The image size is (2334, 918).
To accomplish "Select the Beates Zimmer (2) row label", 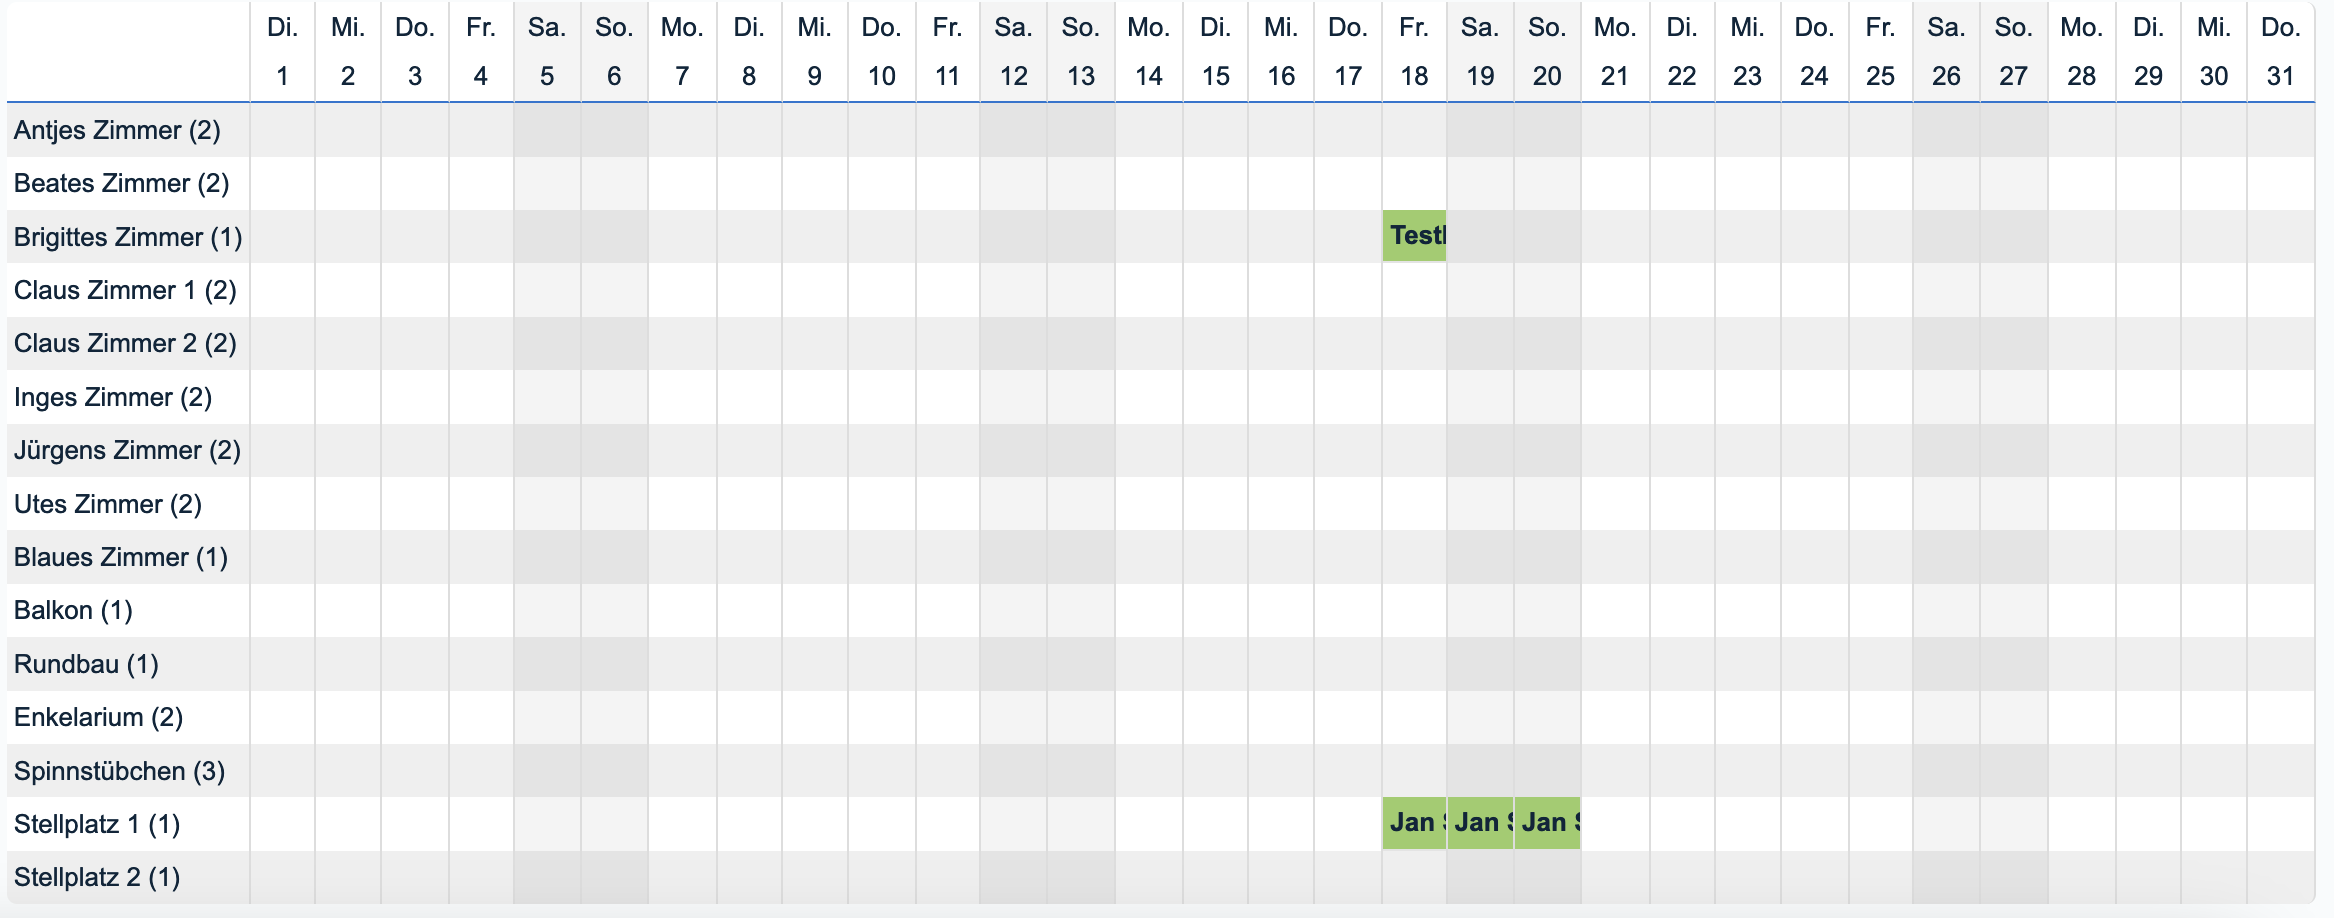I will click(121, 183).
